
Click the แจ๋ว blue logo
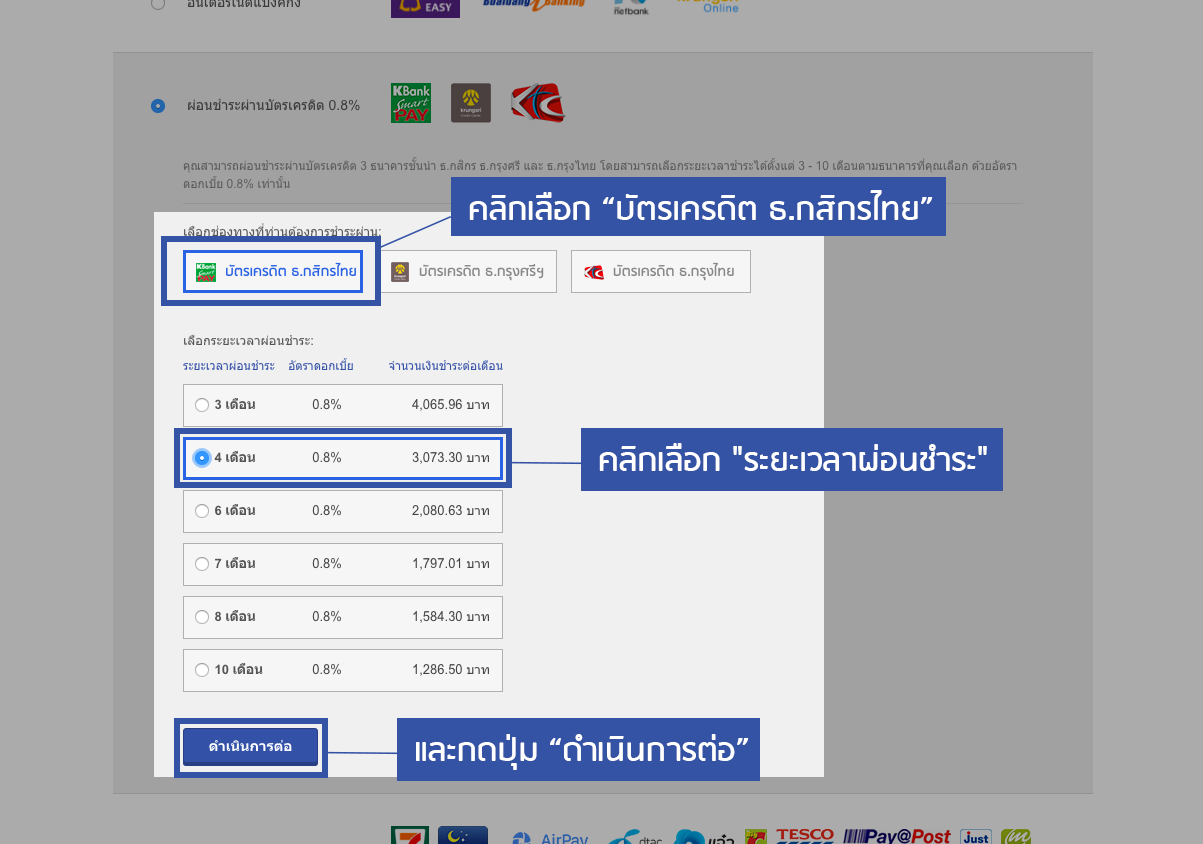tap(705, 838)
